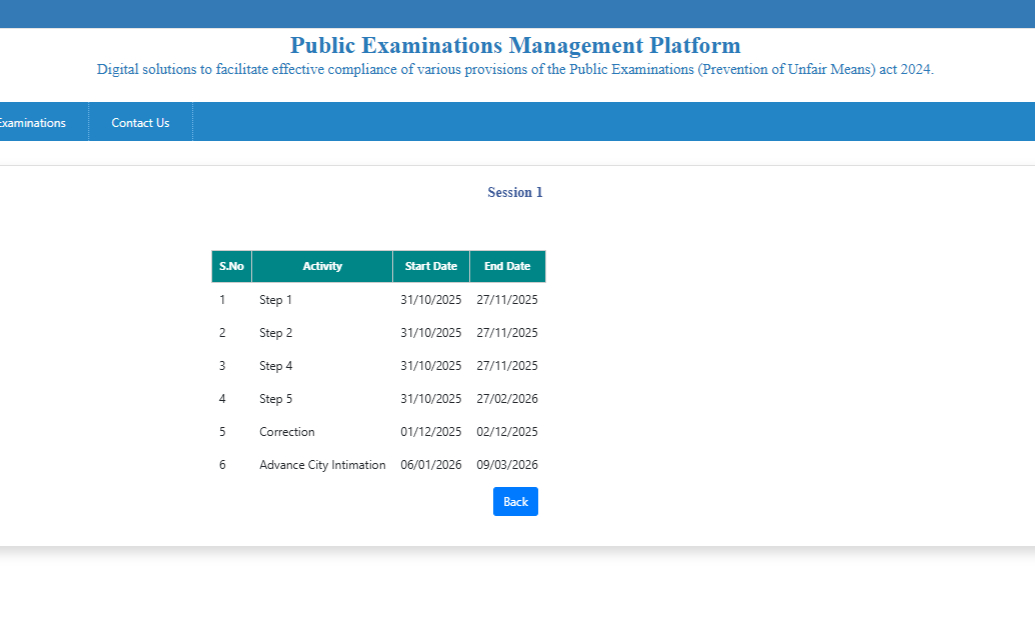Click the Start Date column header
Image resolution: width=1035 pixels, height=626 pixels.
pyautogui.click(x=430, y=266)
